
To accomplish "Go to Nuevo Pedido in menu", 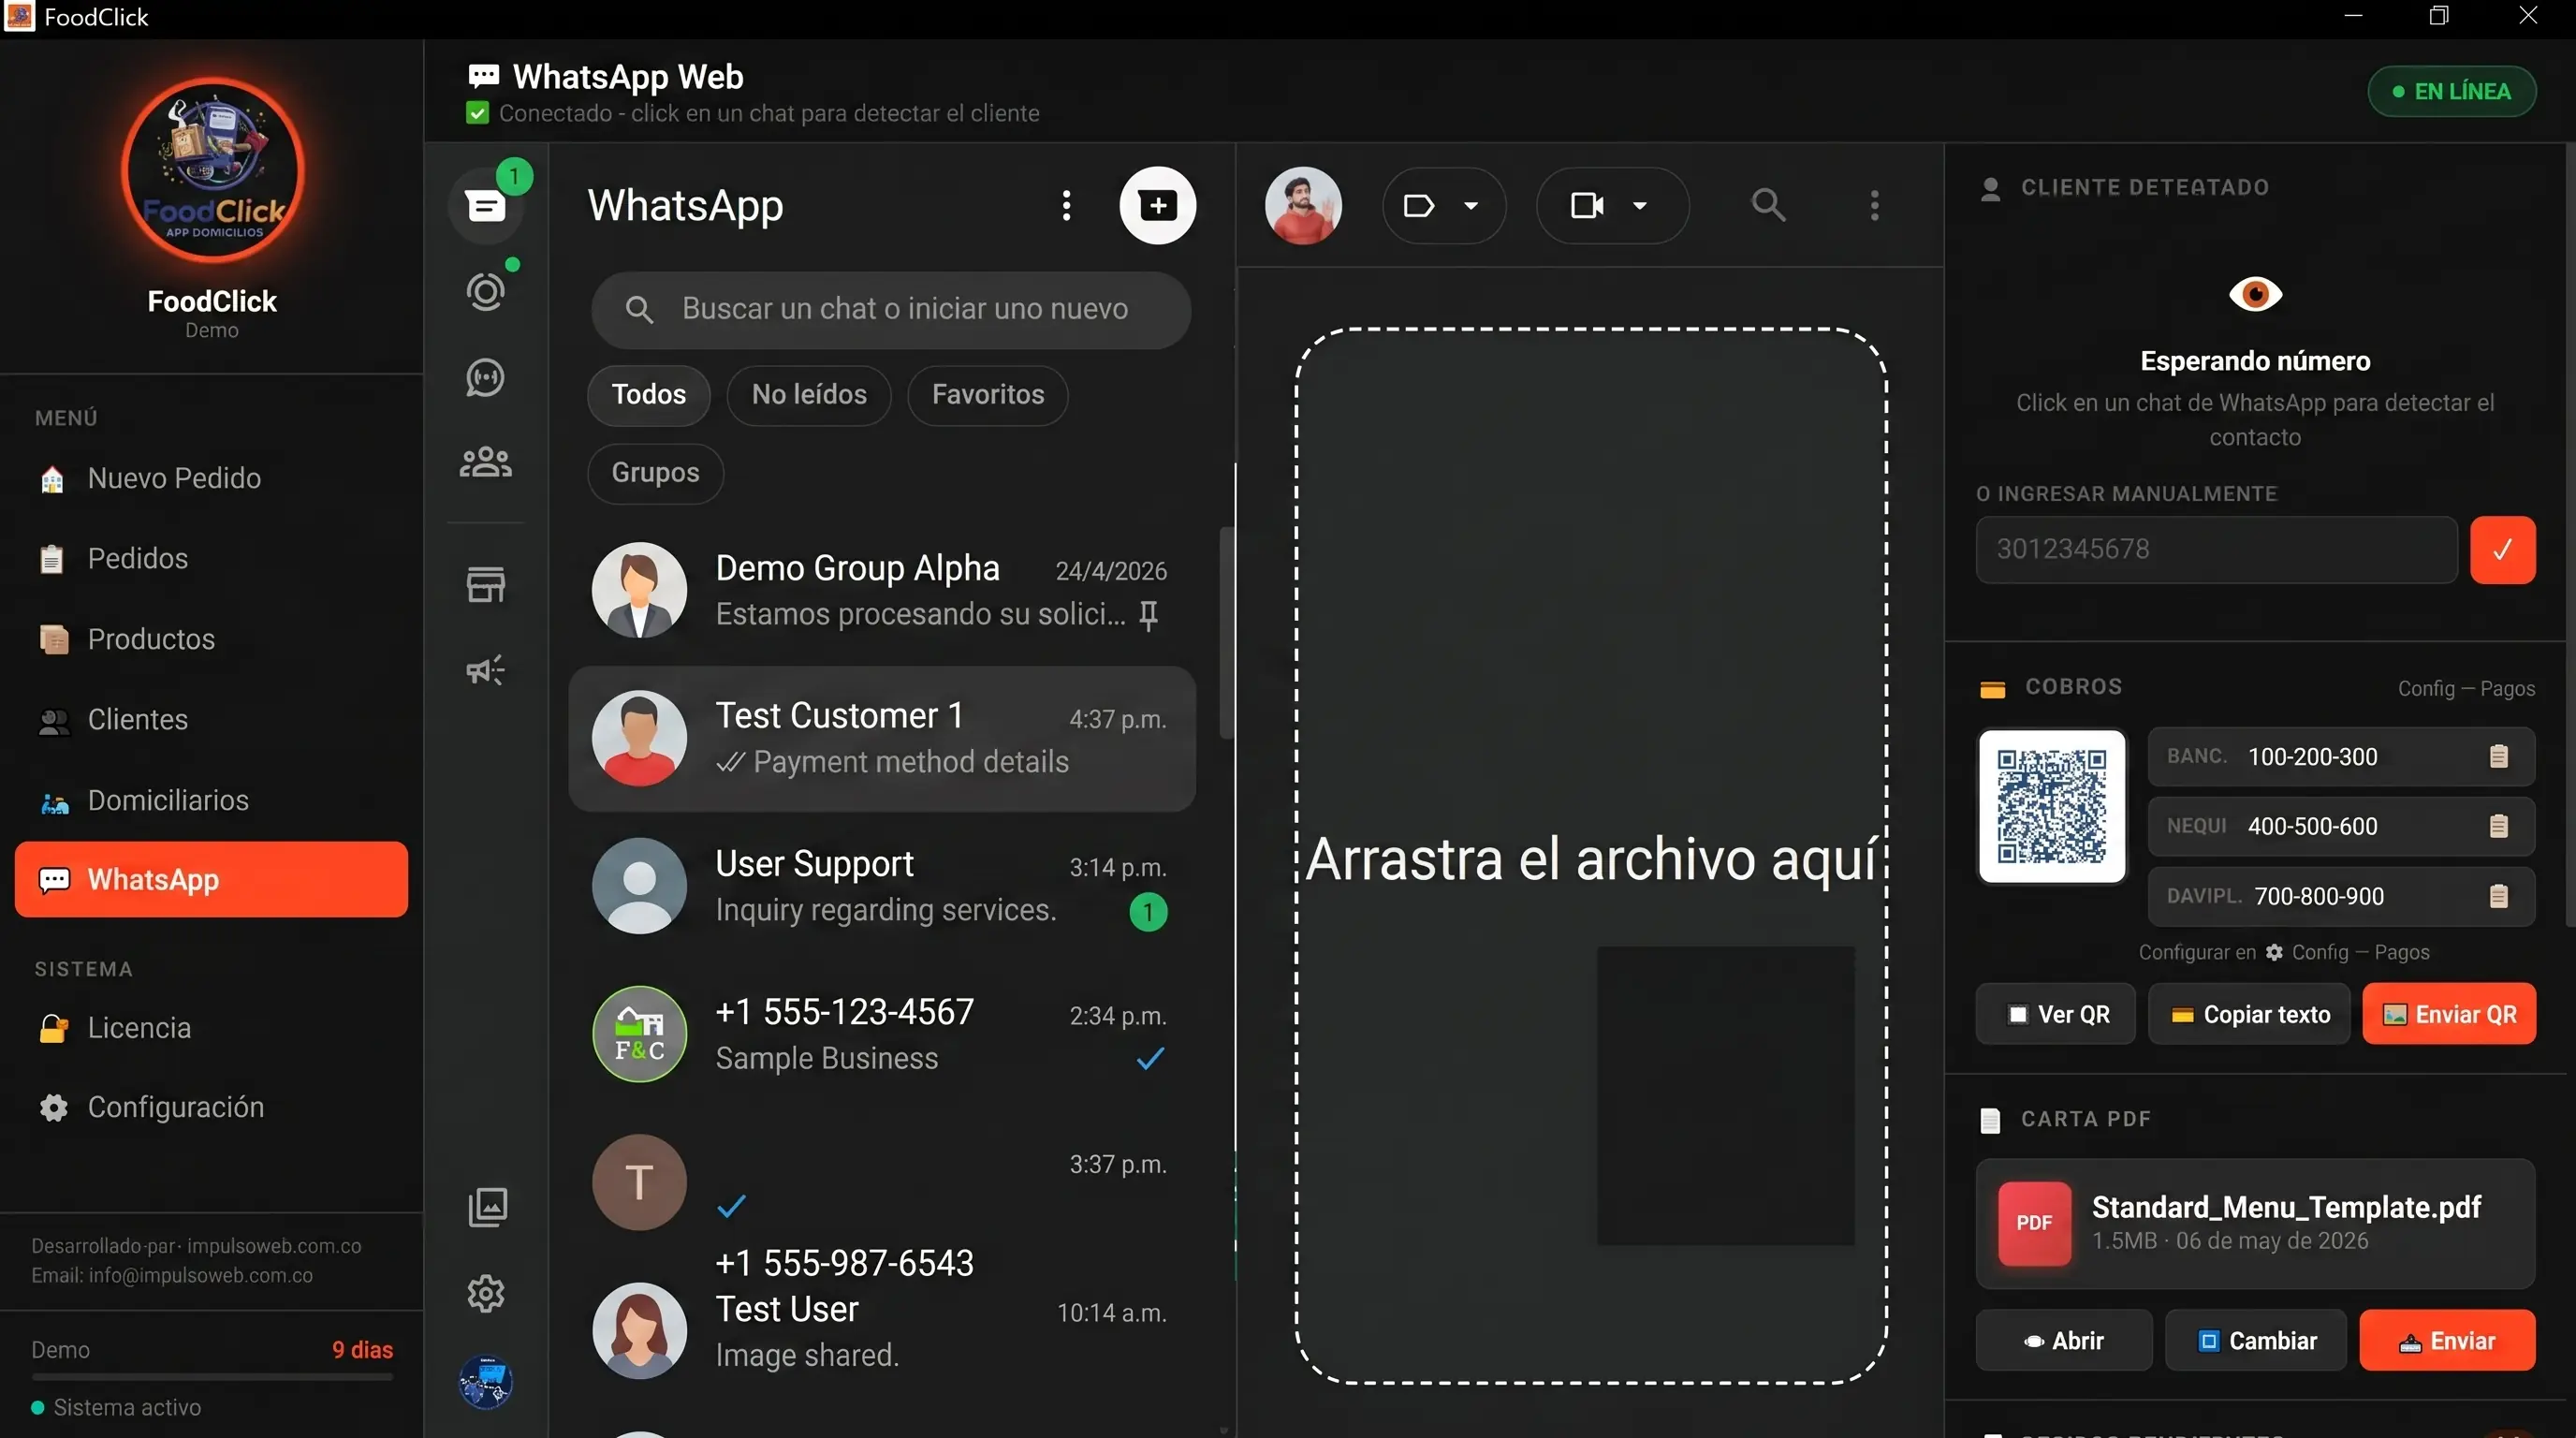I will pos(211,479).
